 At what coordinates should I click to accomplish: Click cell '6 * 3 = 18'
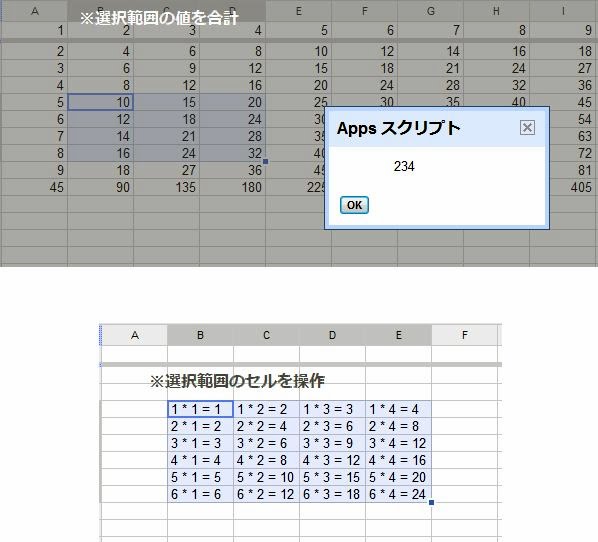[332, 494]
